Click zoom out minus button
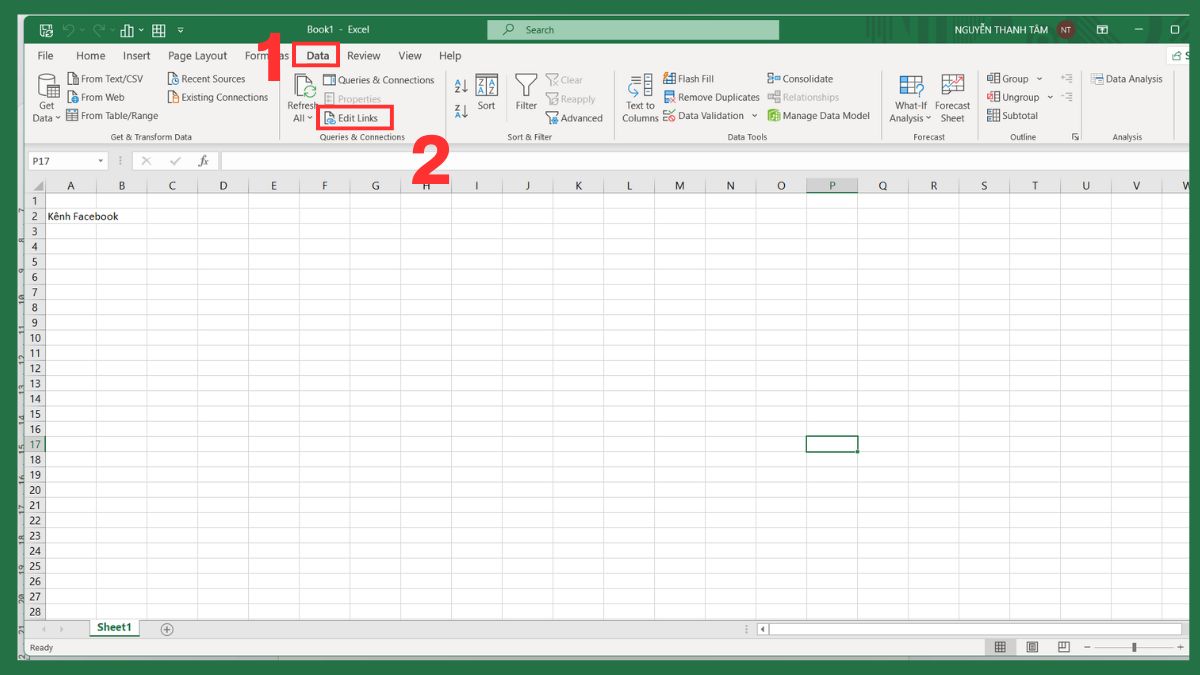The height and width of the screenshot is (675, 1200). coord(1087,648)
